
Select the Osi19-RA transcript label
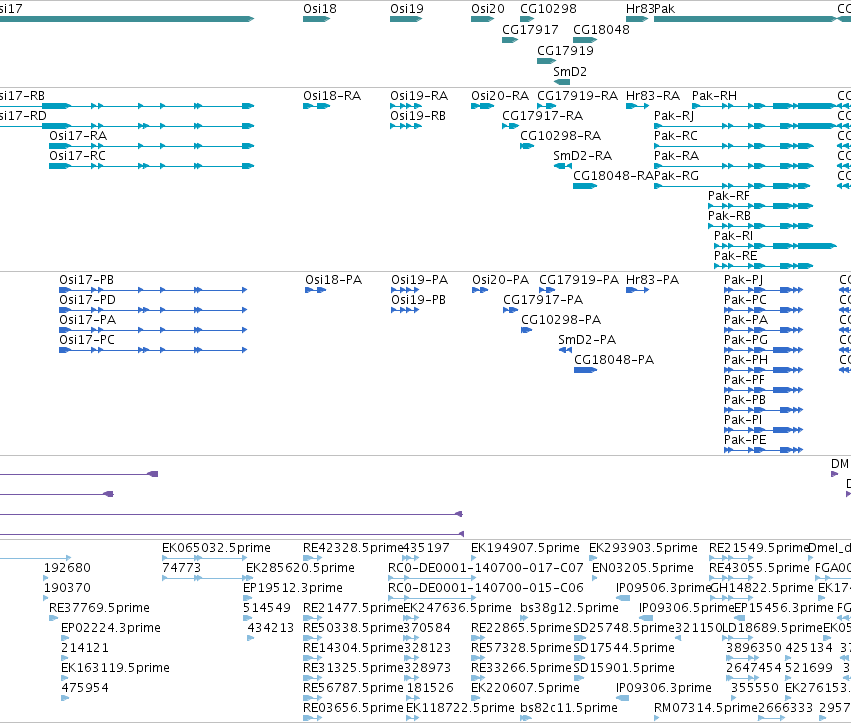tap(419, 96)
